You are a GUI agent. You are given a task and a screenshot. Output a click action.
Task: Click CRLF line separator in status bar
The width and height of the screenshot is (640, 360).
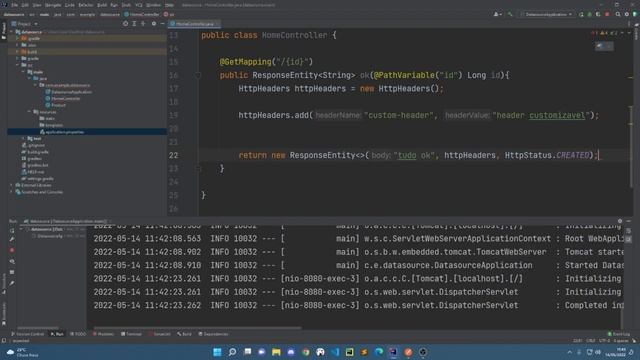(591, 340)
